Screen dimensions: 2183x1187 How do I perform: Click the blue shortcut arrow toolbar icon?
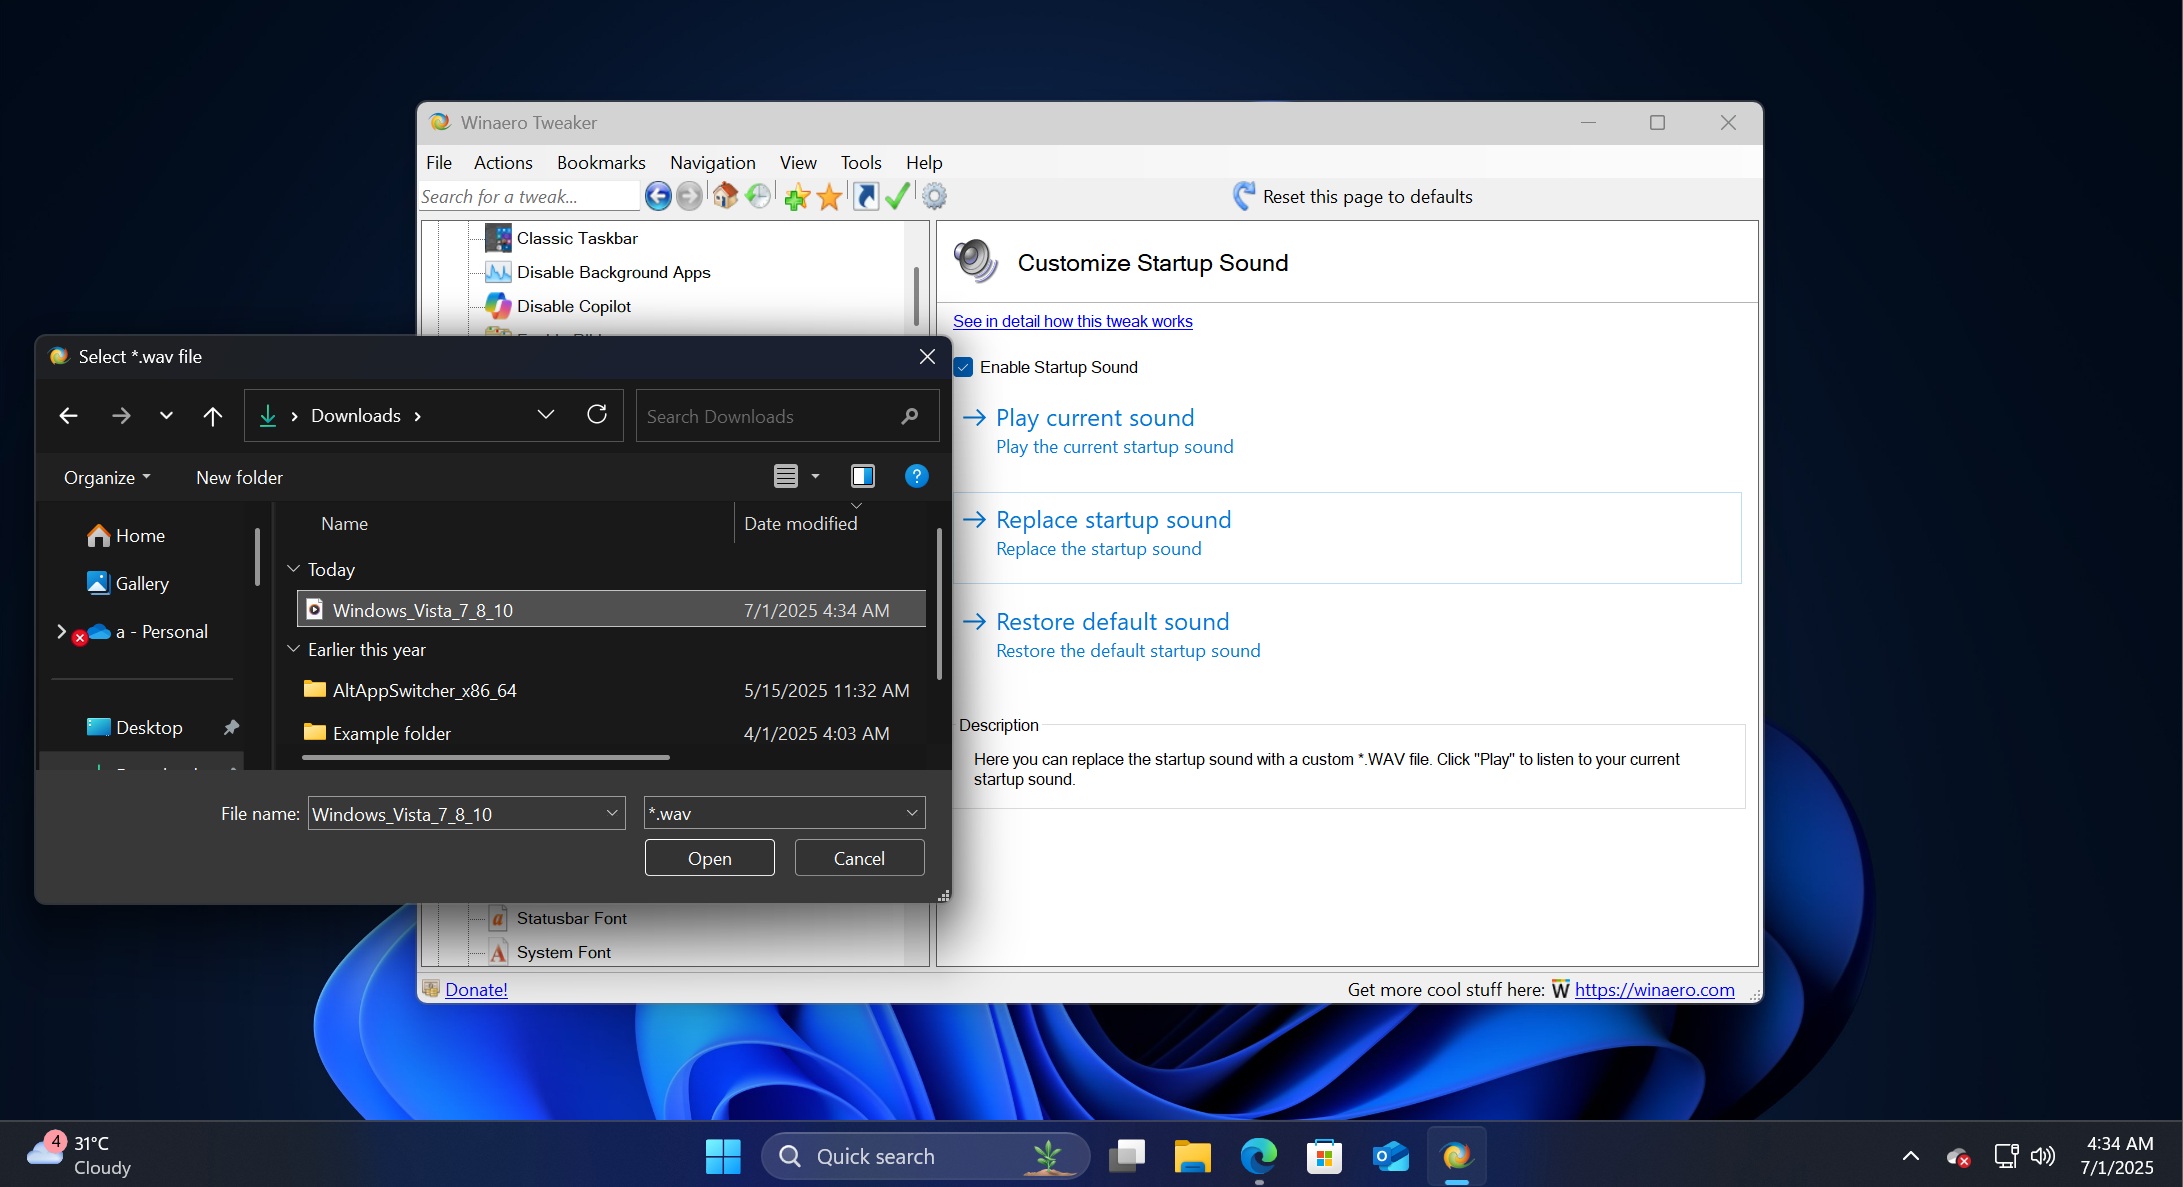866,196
